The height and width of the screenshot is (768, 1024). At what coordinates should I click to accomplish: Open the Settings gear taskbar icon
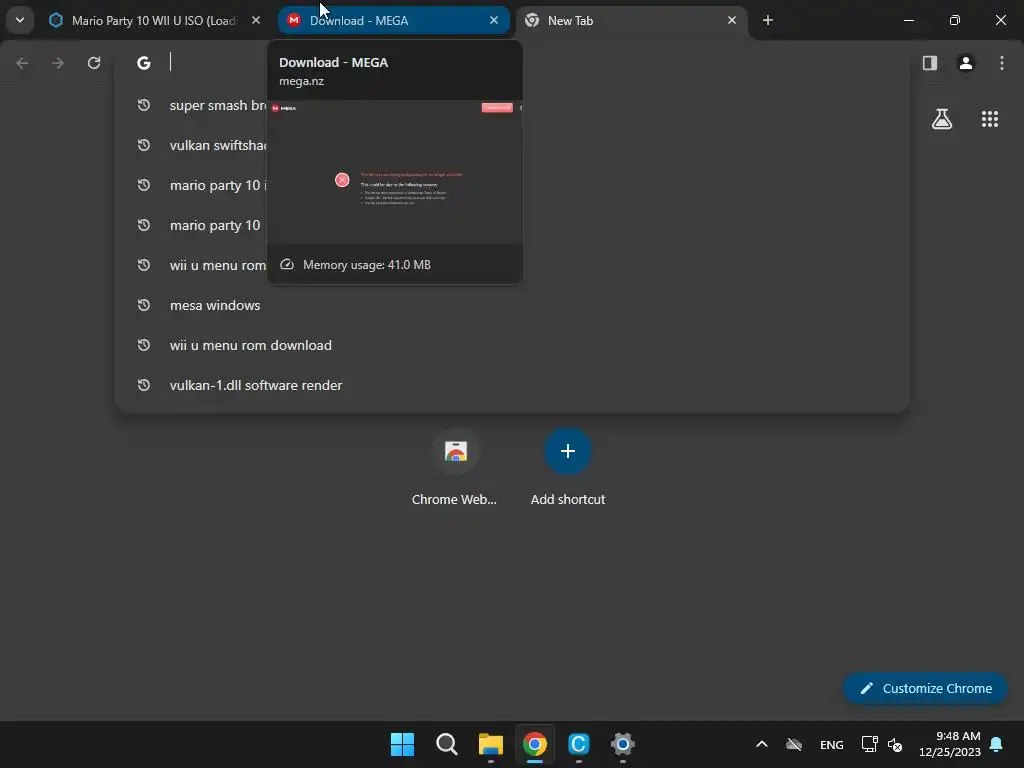[x=622, y=744]
